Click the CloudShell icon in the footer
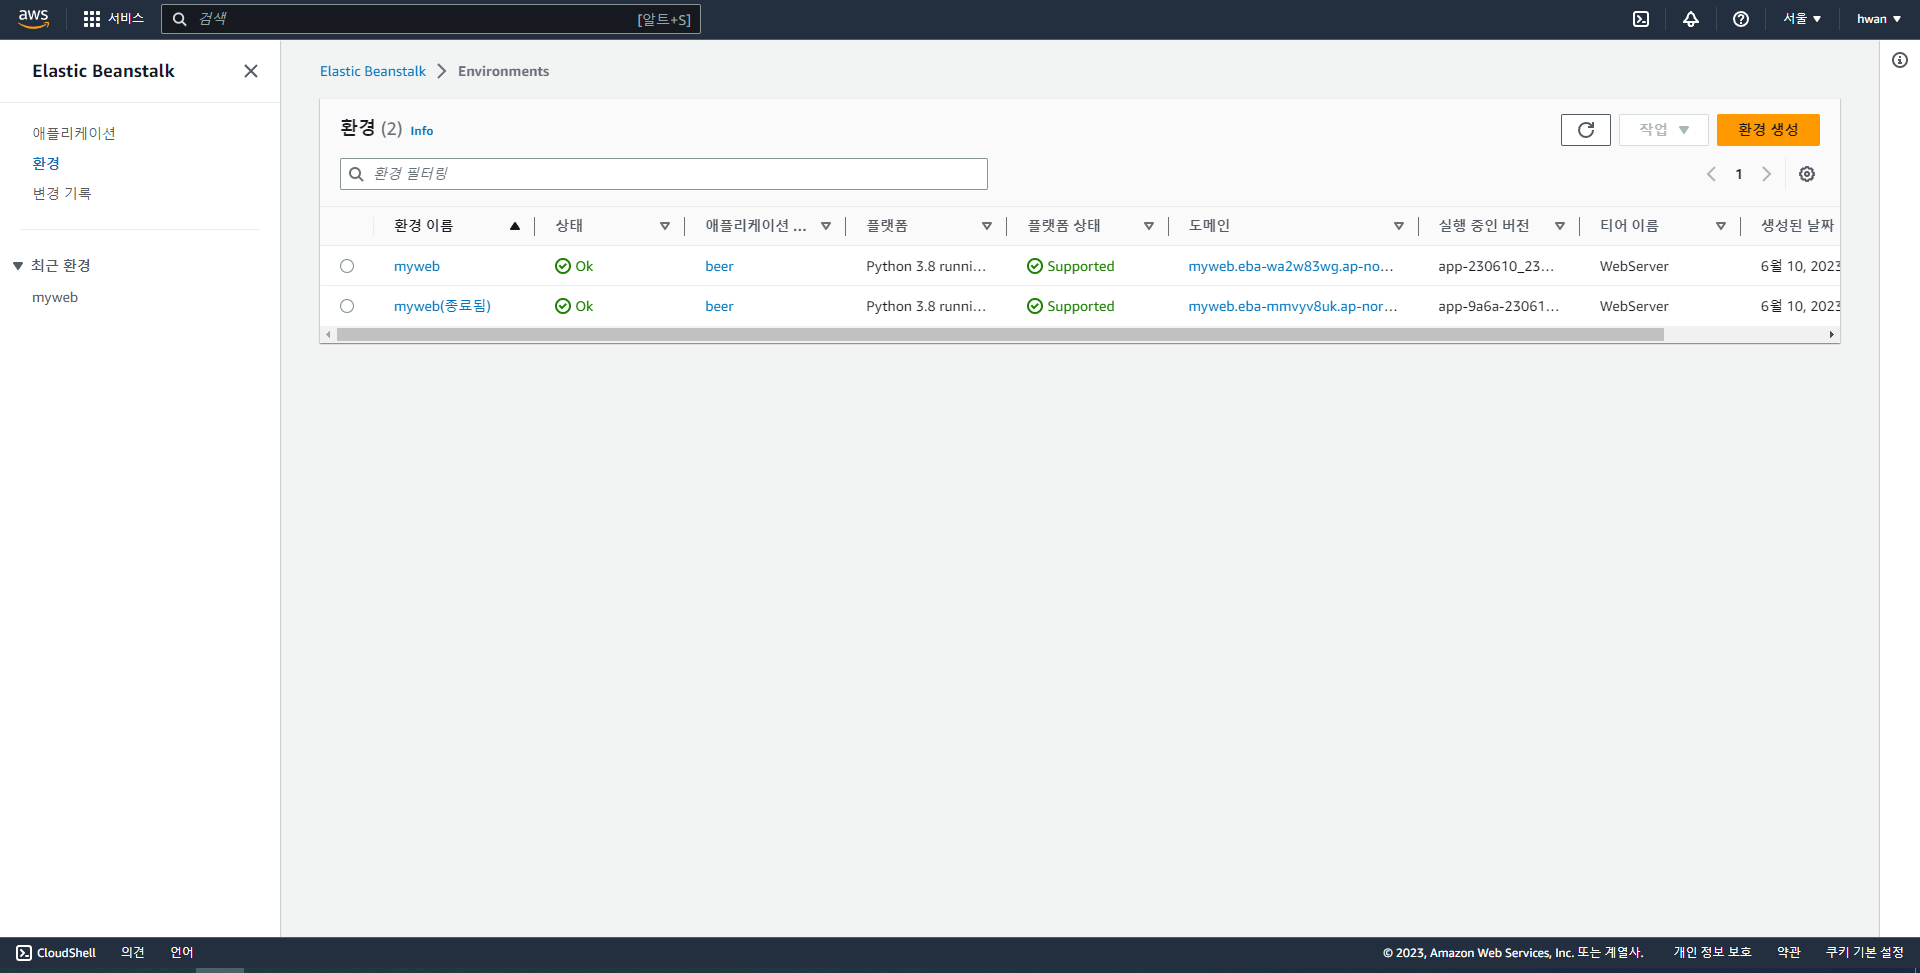Screen dimensions: 1920x973 [x=24, y=953]
